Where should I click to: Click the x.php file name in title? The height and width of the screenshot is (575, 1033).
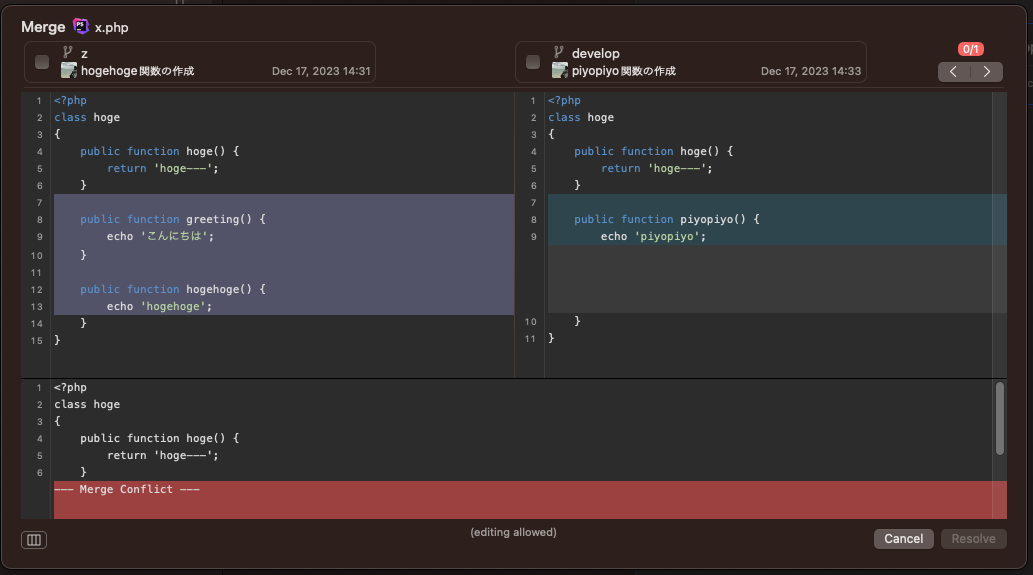point(111,27)
